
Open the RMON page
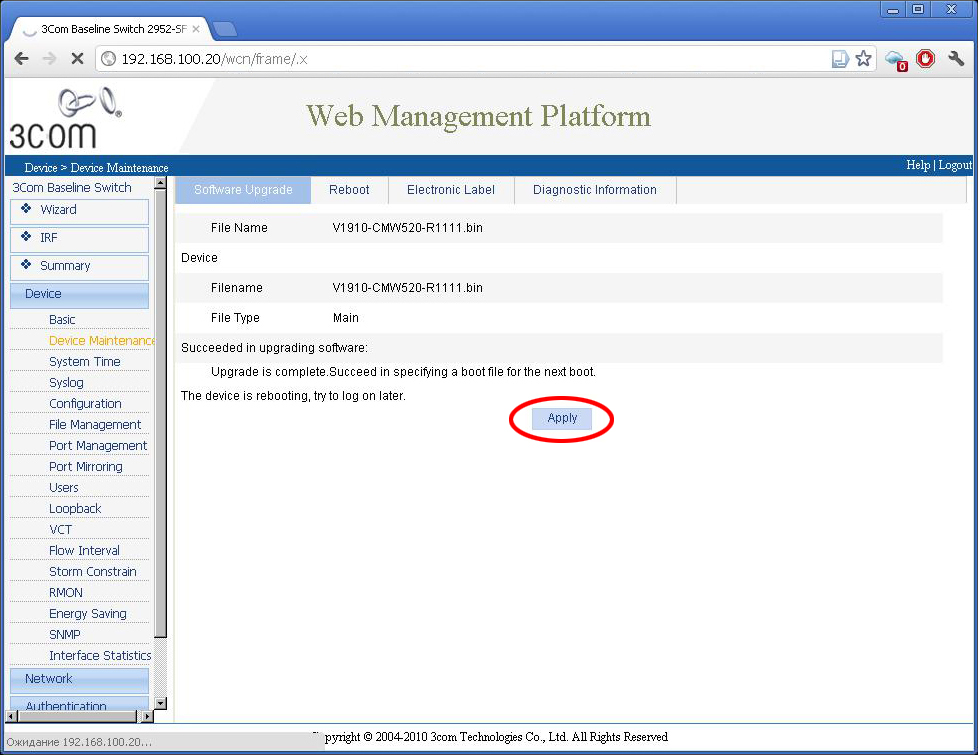[x=65, y=593]
